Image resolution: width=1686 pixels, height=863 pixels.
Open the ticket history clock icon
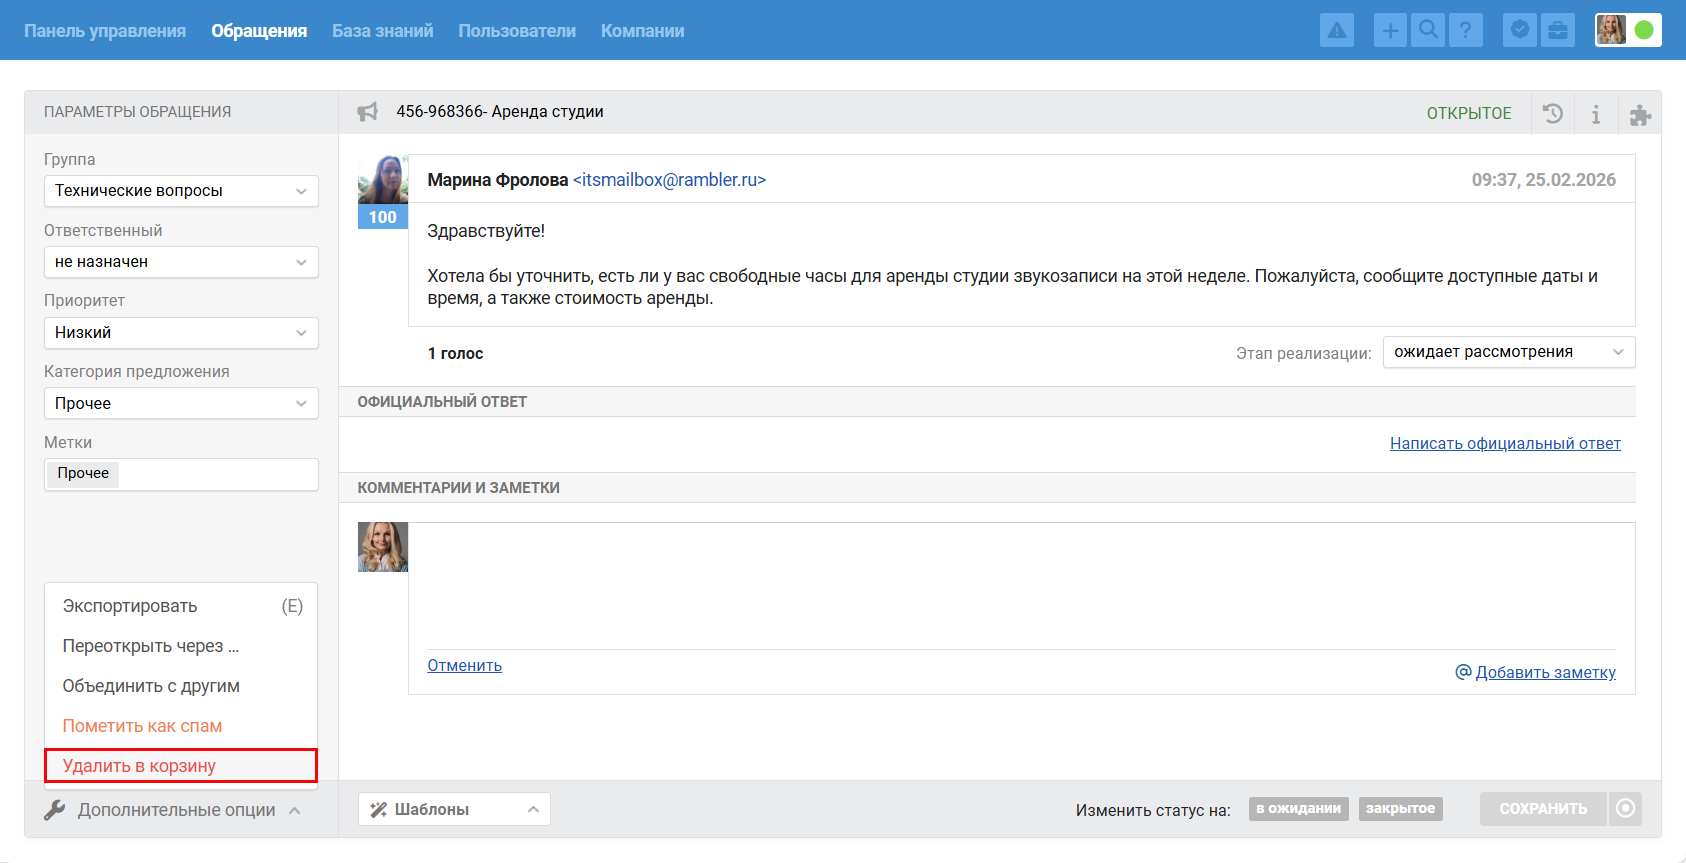(1553, 114)
